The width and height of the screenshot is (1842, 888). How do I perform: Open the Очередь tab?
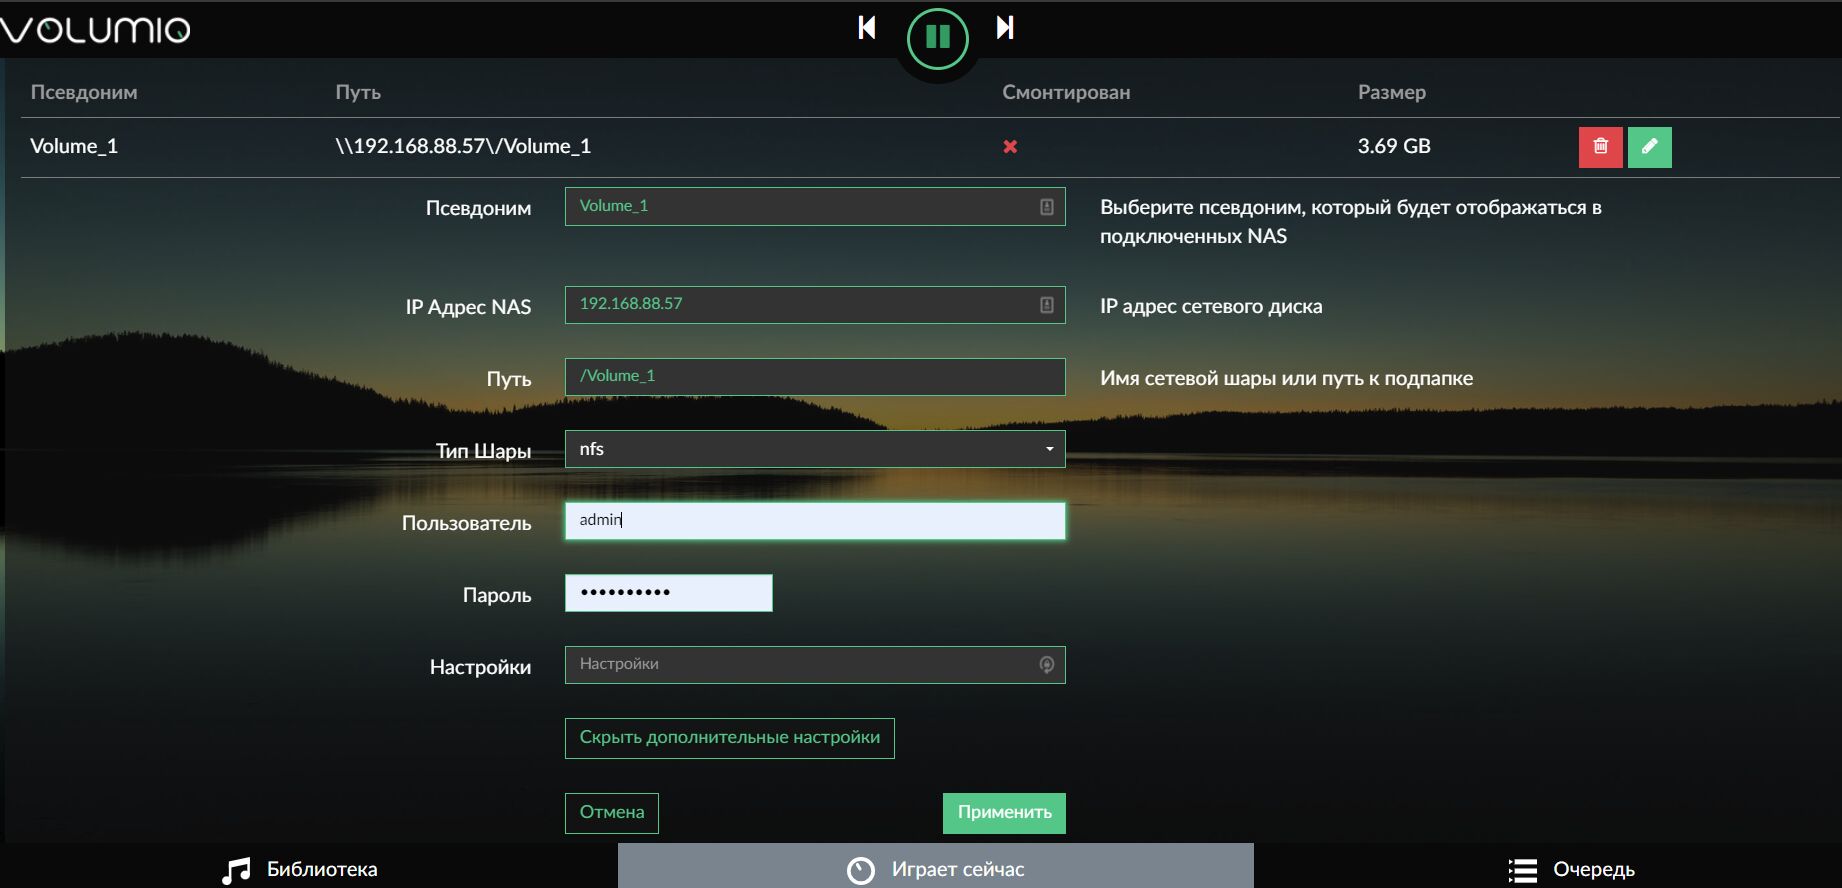point(1572,869)
